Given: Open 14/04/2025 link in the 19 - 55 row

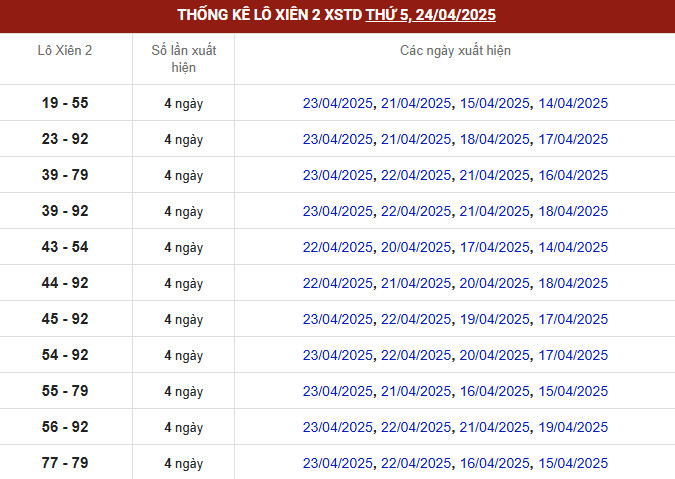Looking at the screenshot, I should point(573,103).
